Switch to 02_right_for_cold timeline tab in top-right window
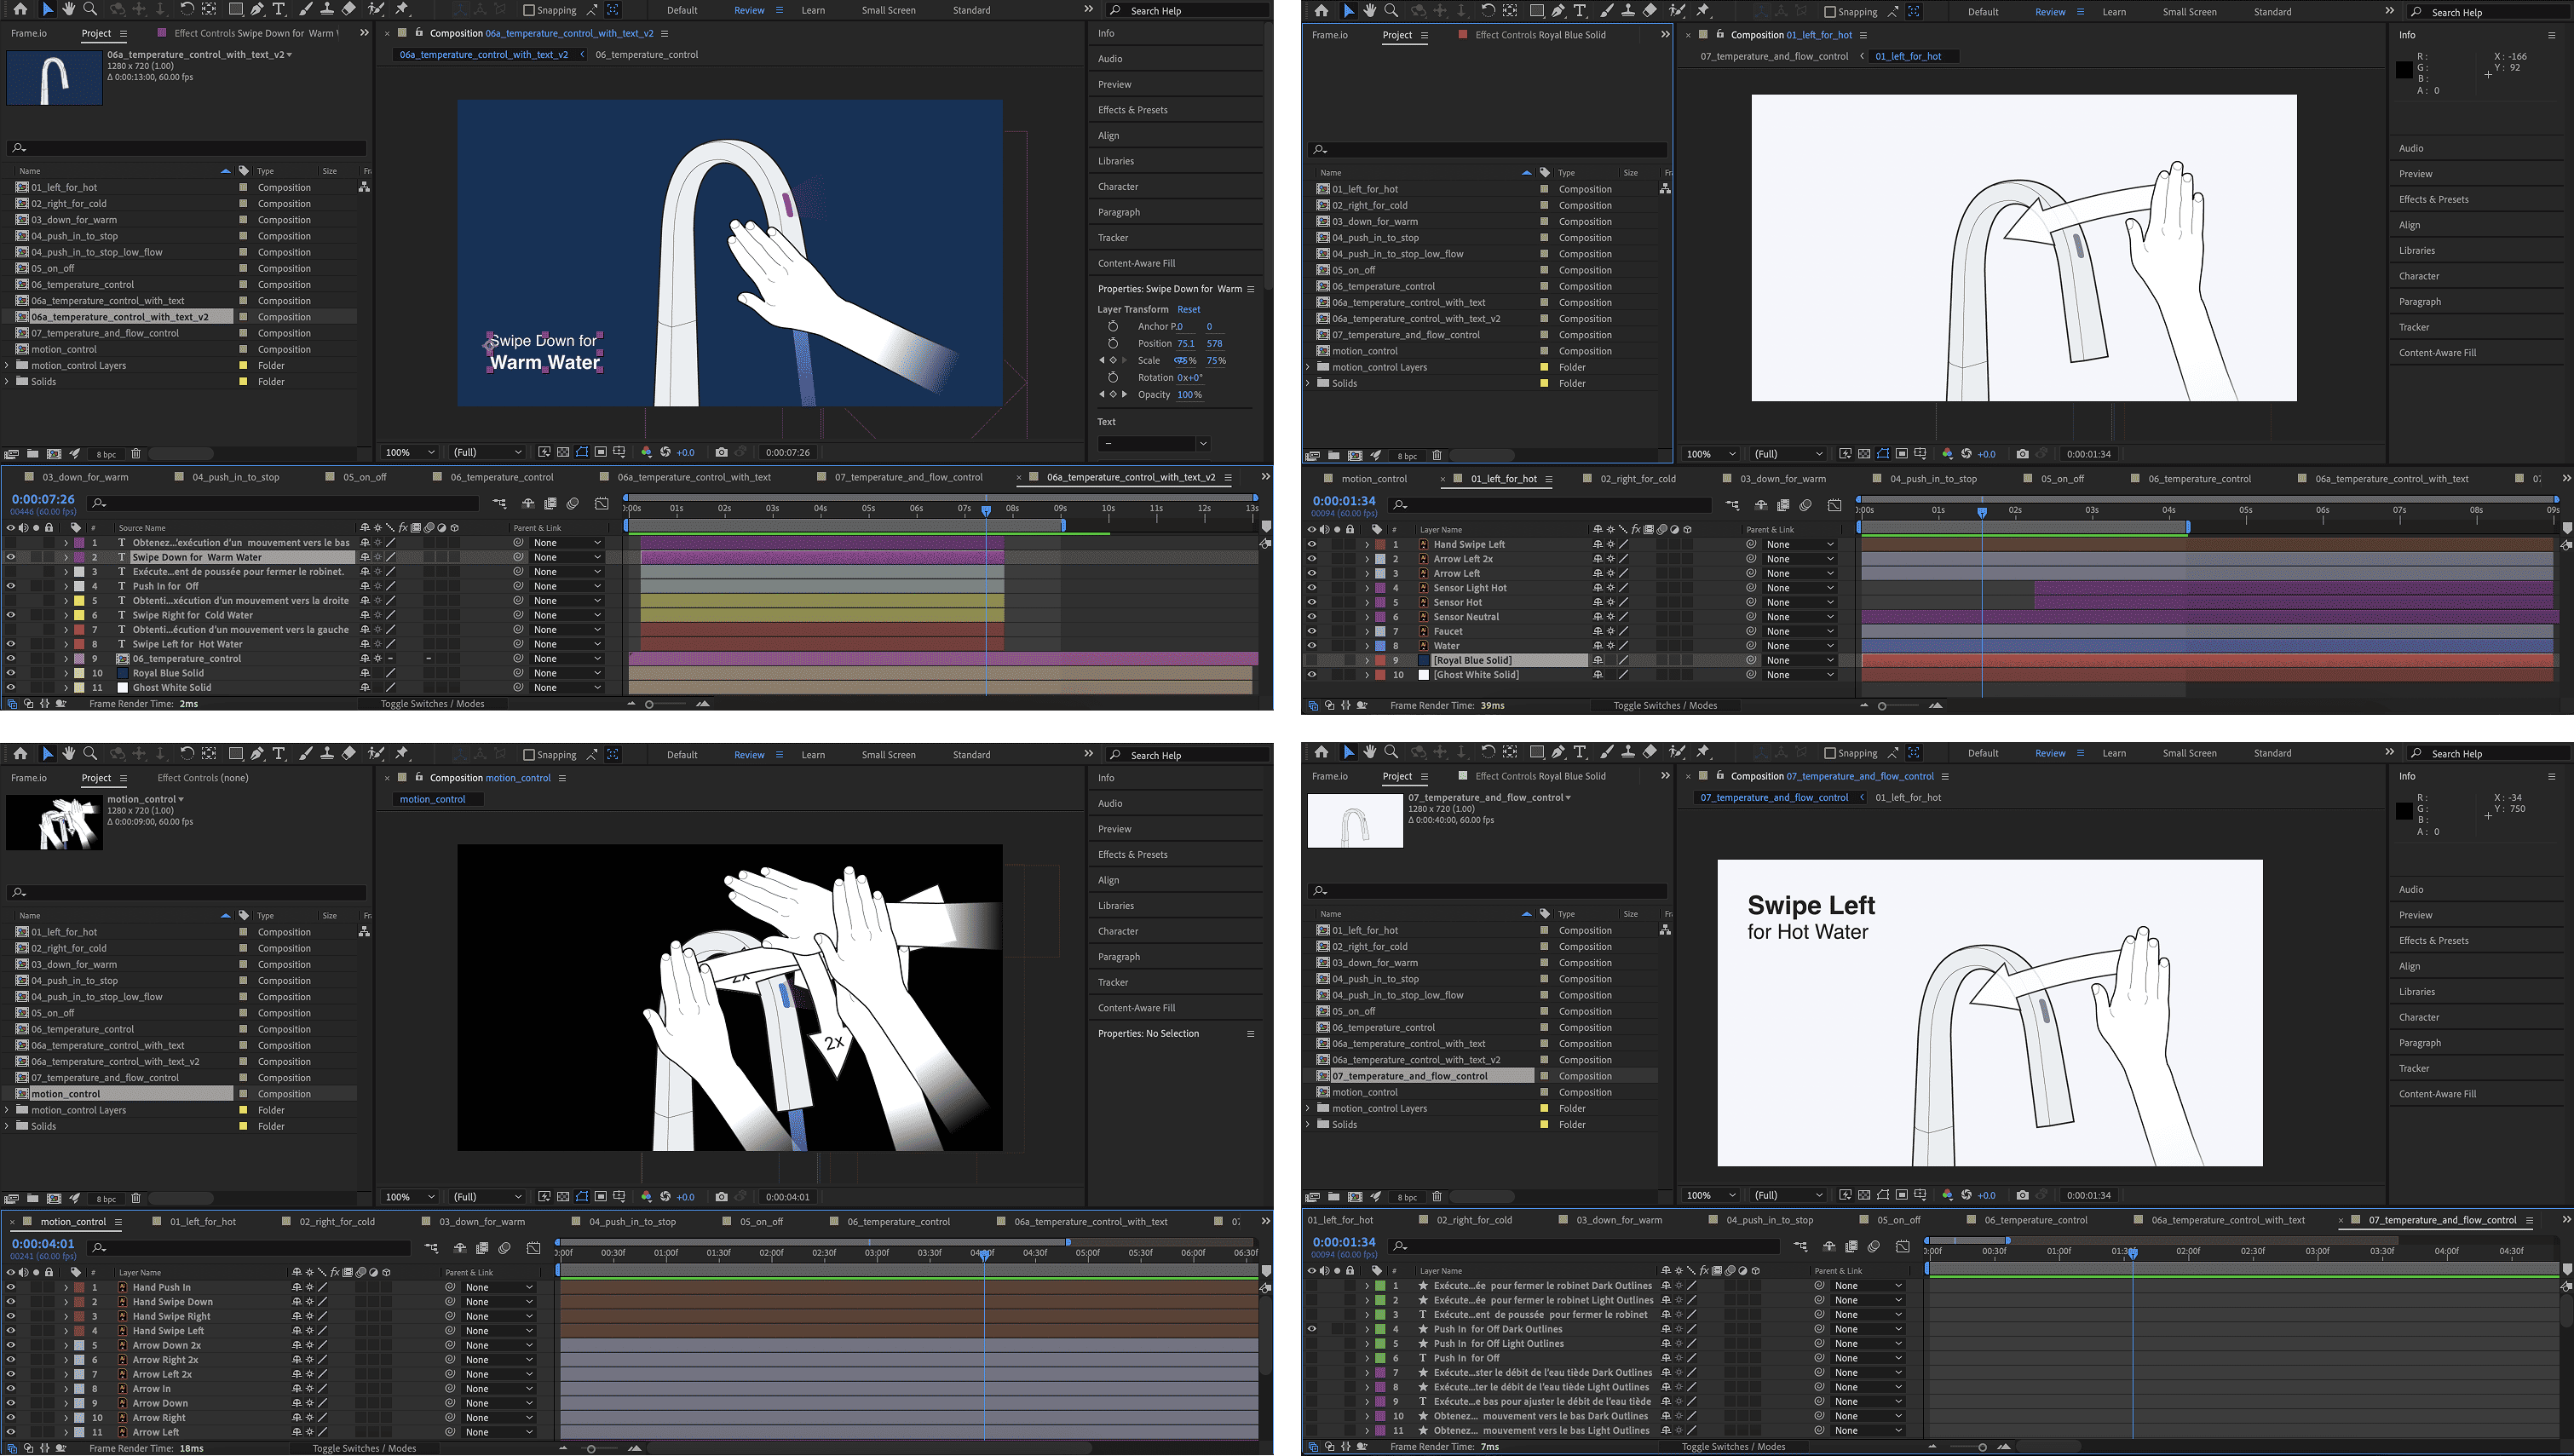The height and width of the screenshot is (1456, 2574). (1637, 479)
